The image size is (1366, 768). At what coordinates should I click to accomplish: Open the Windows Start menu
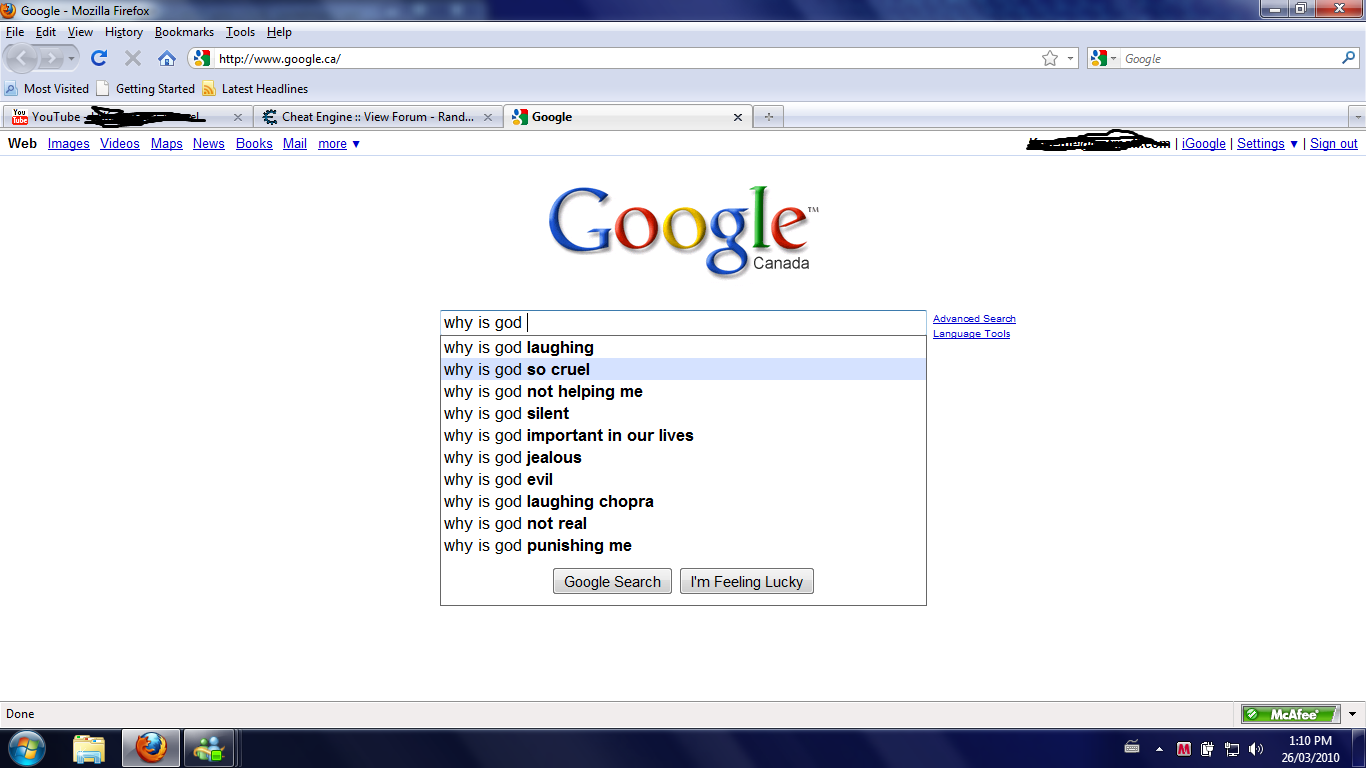tap(25, 748)
